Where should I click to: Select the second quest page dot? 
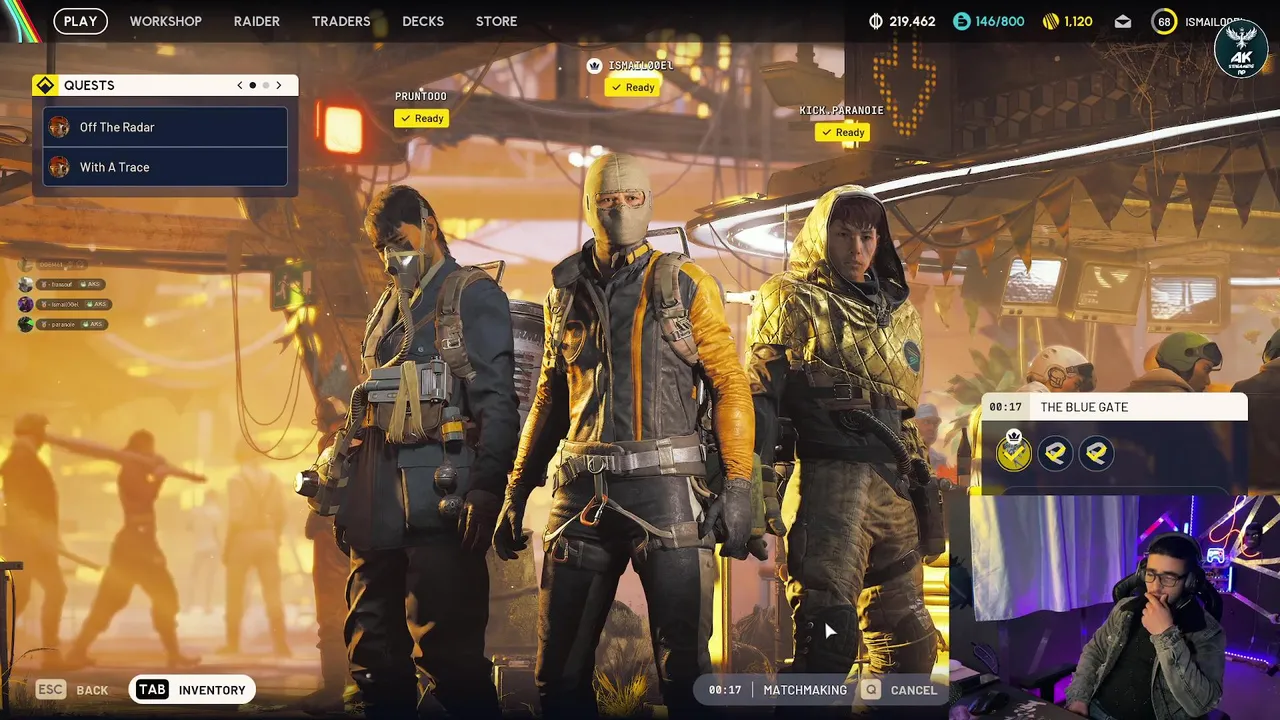tap(265, 85)
